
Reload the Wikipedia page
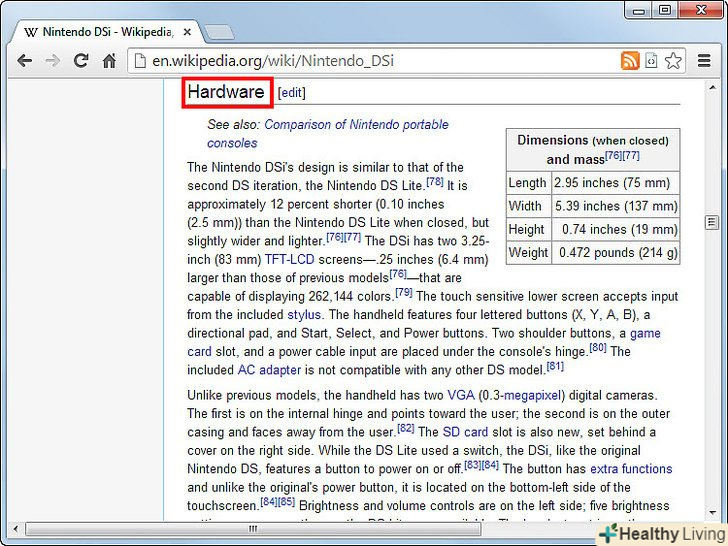pos(81,61)
